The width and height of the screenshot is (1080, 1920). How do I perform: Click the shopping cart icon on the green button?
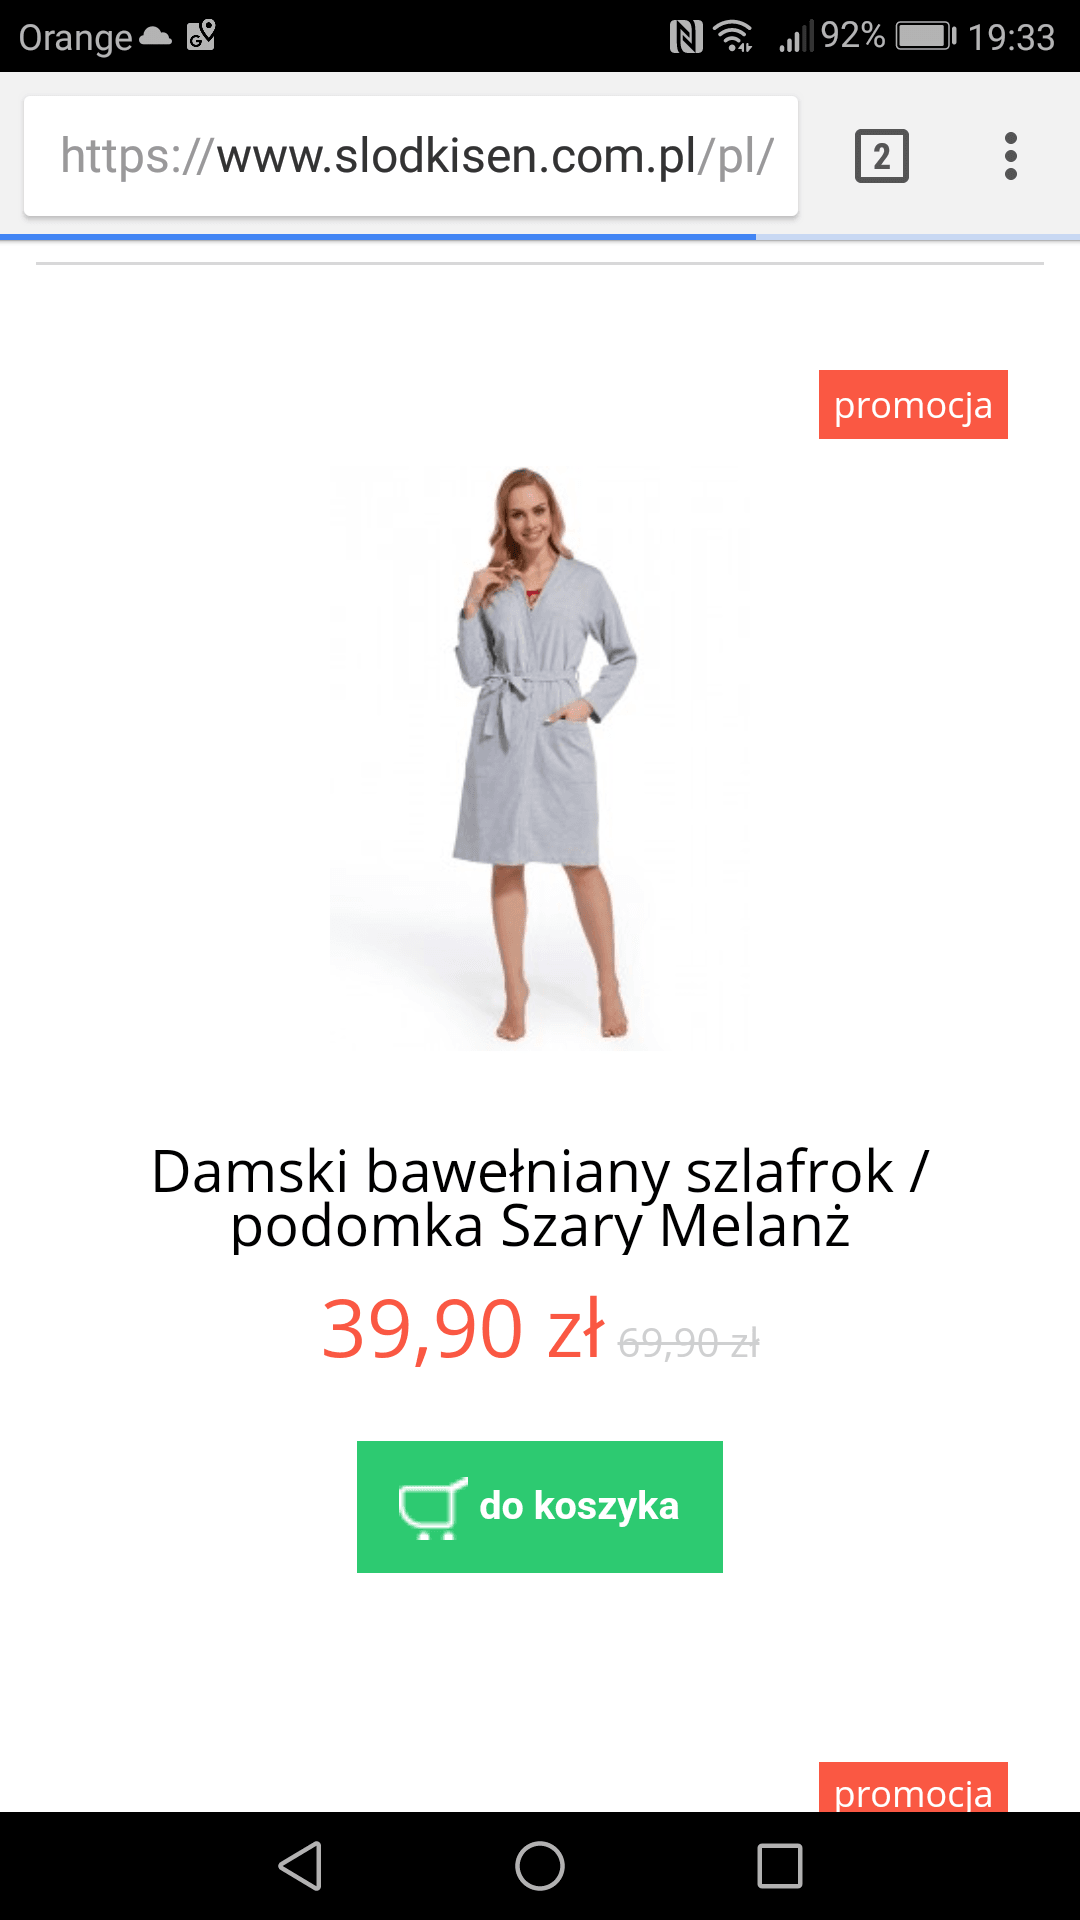pyautogui.click(x=431, y=1508)
